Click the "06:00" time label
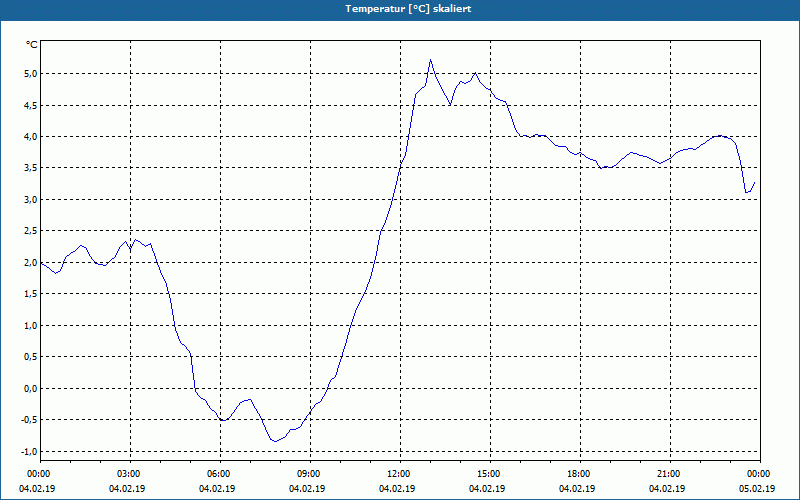Screen dimensions: 800x500 tap(218, 474)
